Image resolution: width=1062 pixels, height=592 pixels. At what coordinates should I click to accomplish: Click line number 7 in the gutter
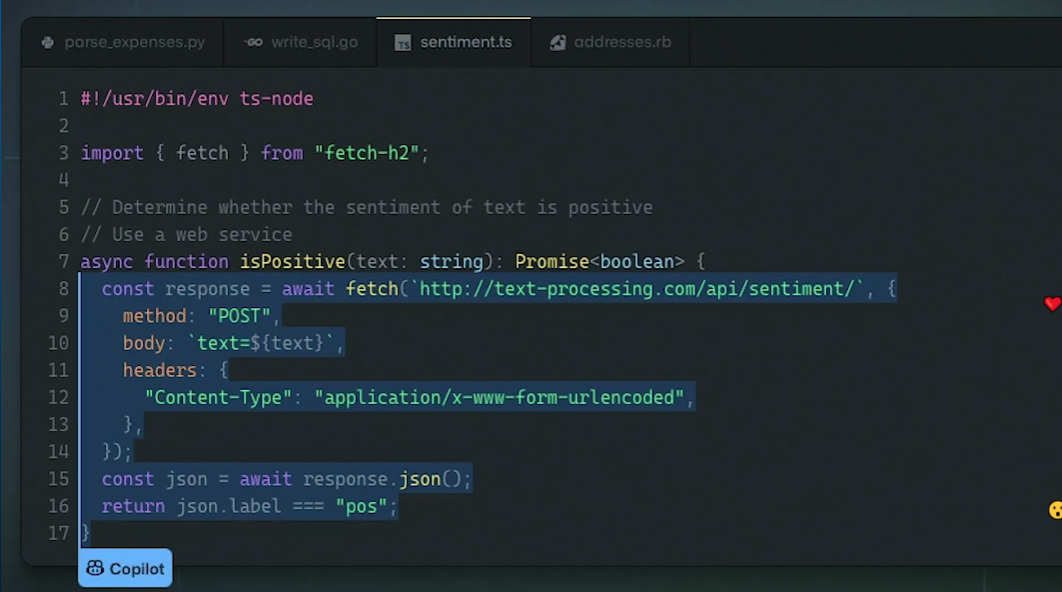(64, 261)
